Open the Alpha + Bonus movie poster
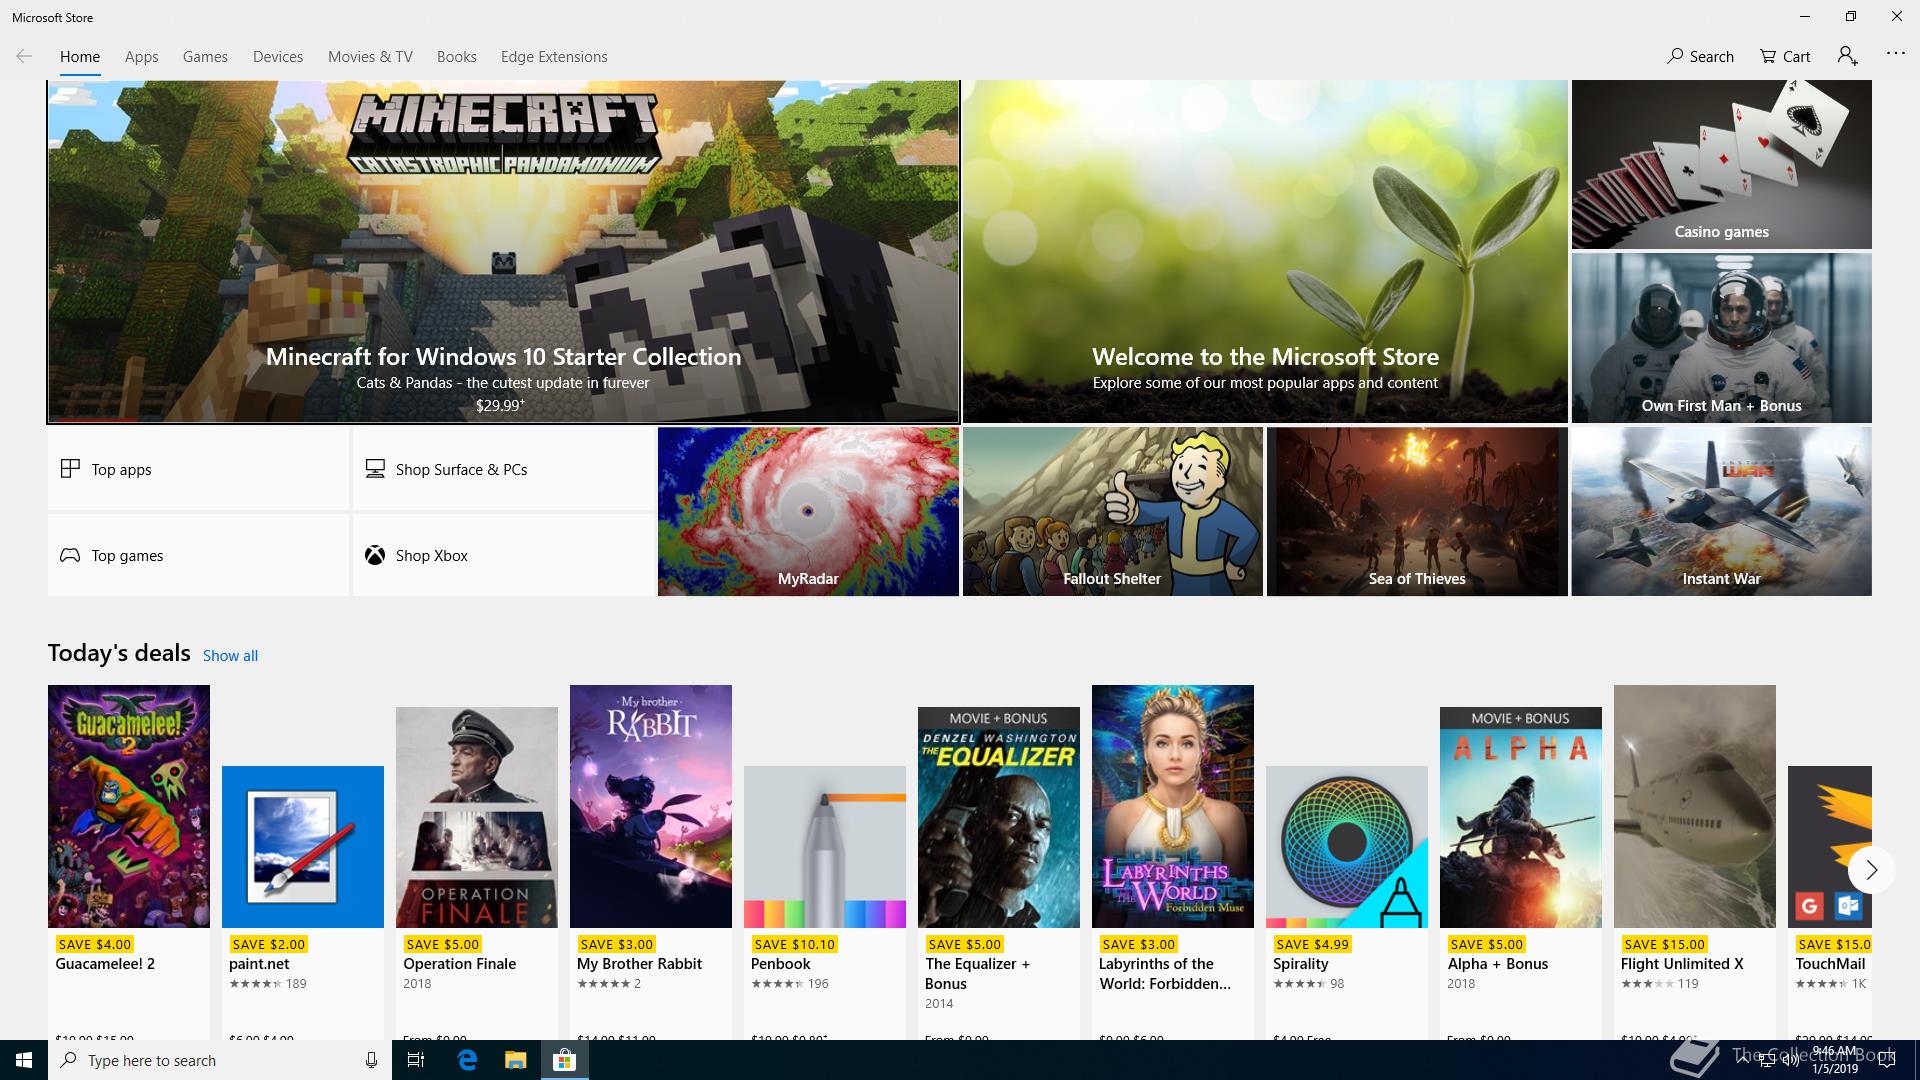Screen dimensions: 1920x1080 point(1521,817)
